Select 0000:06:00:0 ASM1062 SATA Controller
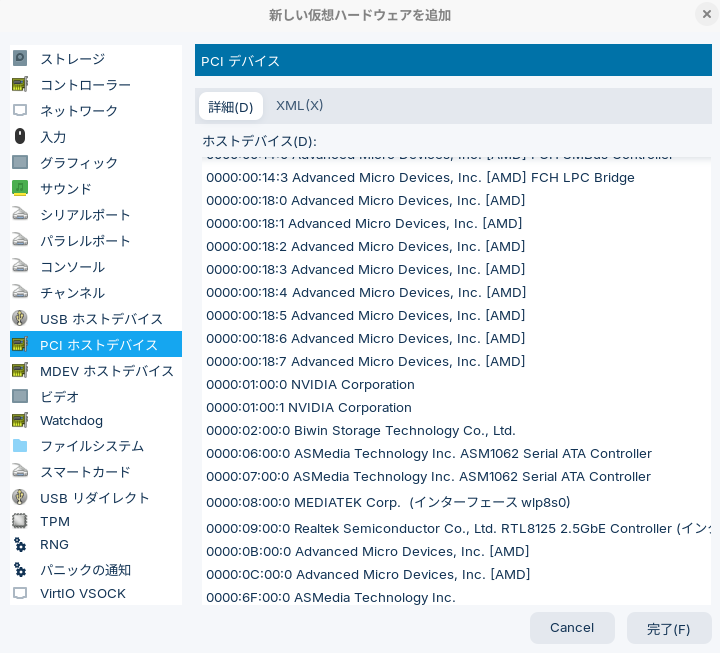The width and height of the screenshot is (720, 653). click(x=456, y=453)
